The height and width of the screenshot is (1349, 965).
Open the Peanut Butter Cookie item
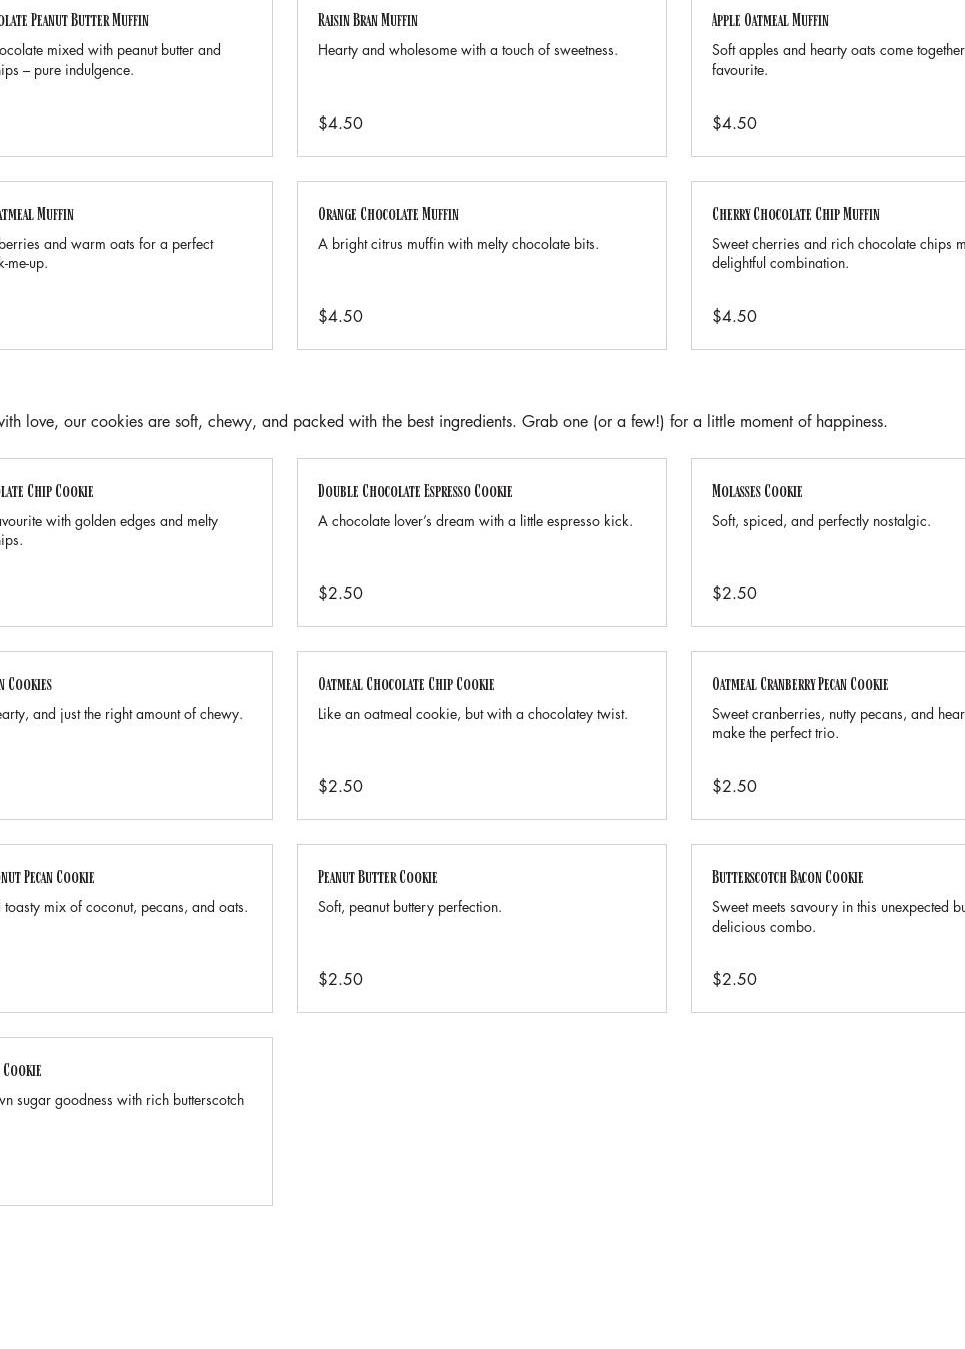click(482, 928)
